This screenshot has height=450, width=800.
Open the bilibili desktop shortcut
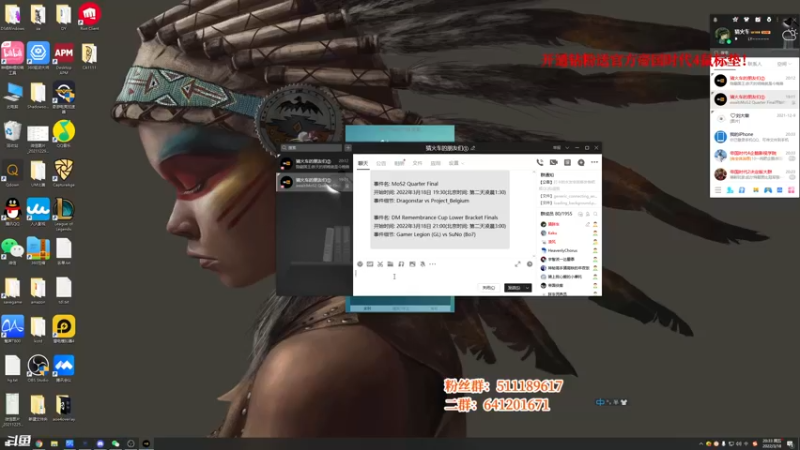click(12, 58)
